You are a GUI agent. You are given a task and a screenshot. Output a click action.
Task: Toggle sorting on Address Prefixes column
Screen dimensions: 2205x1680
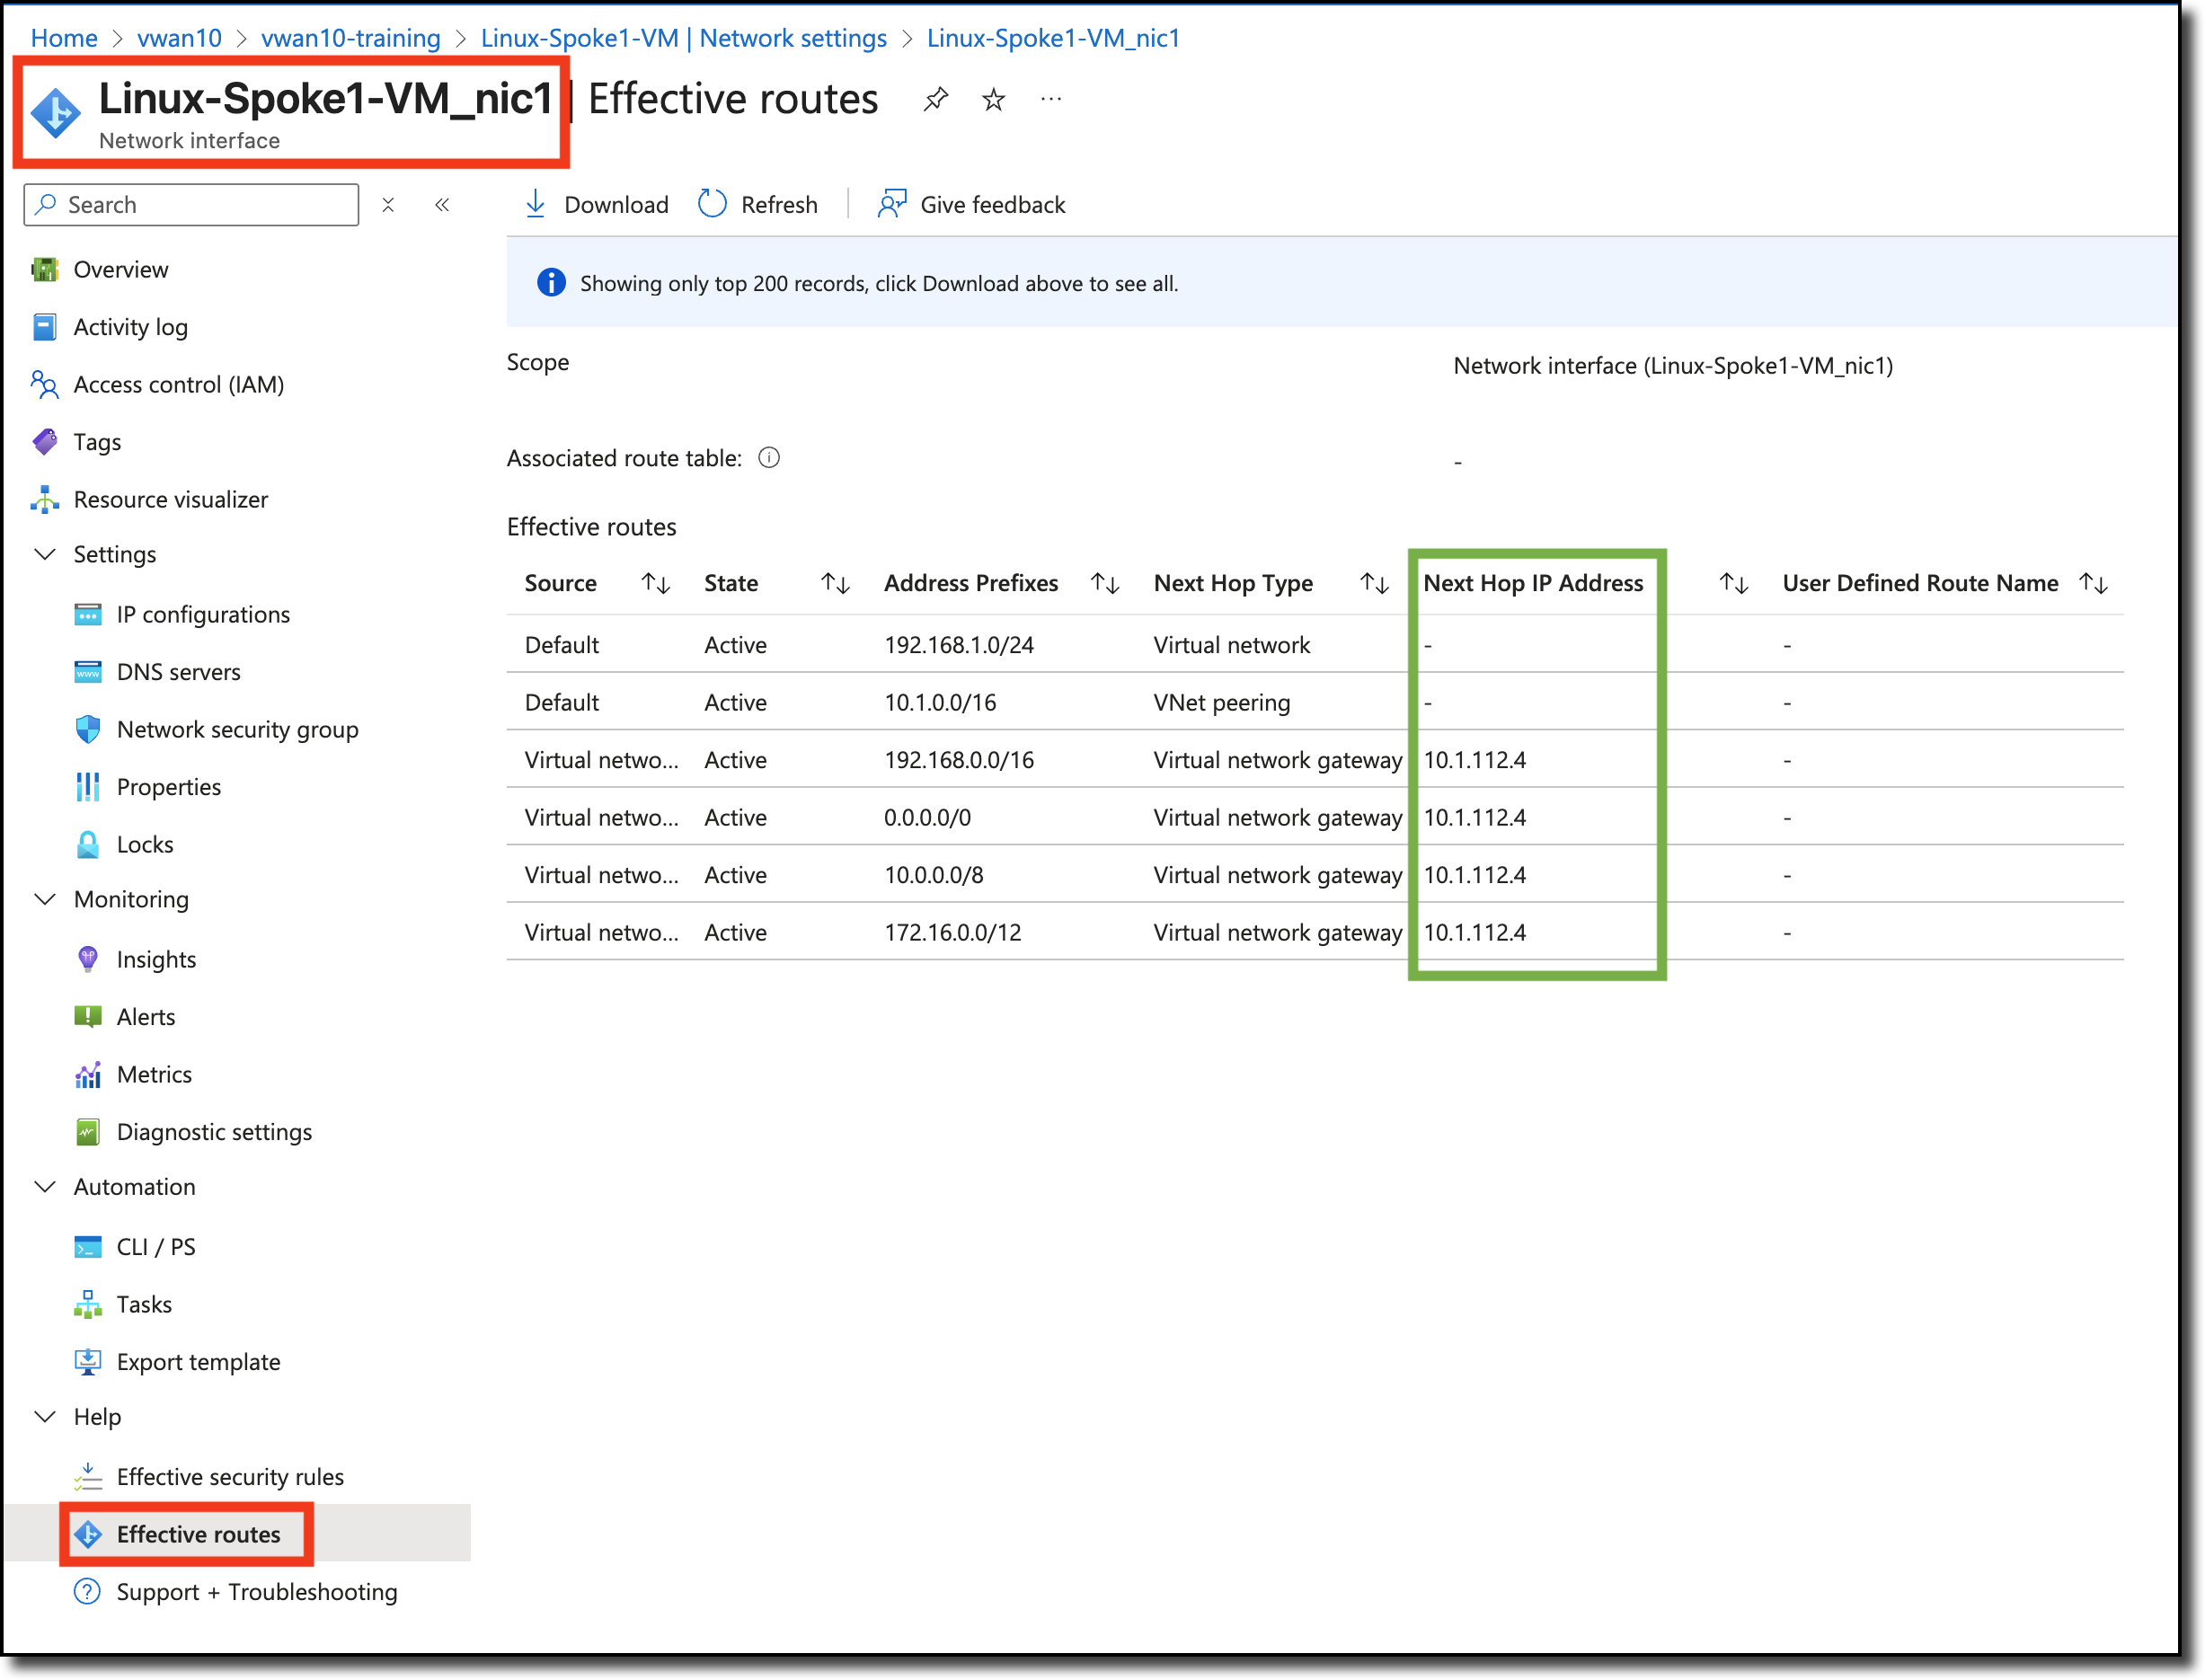pyautogui.click(x=1104, y=583)
